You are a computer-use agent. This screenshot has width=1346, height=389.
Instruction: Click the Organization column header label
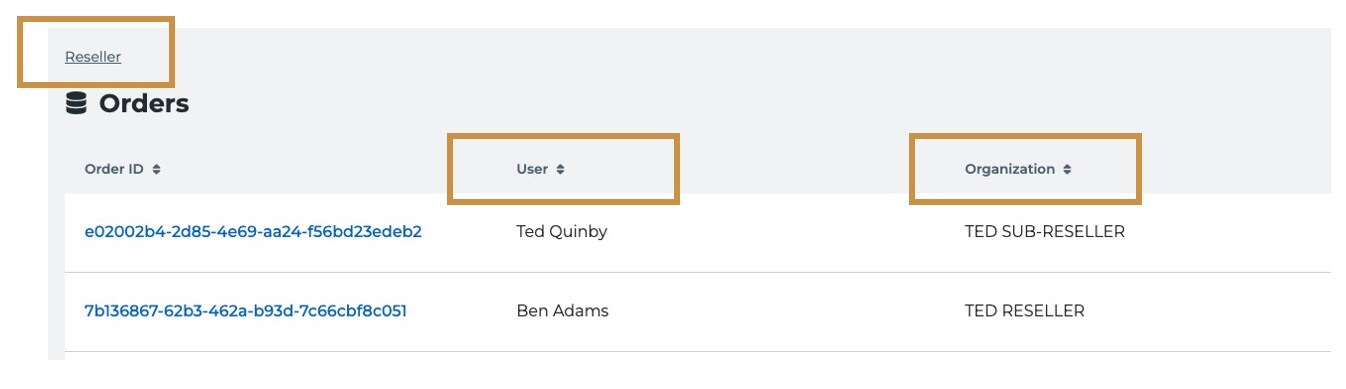tap(1010, 170)
